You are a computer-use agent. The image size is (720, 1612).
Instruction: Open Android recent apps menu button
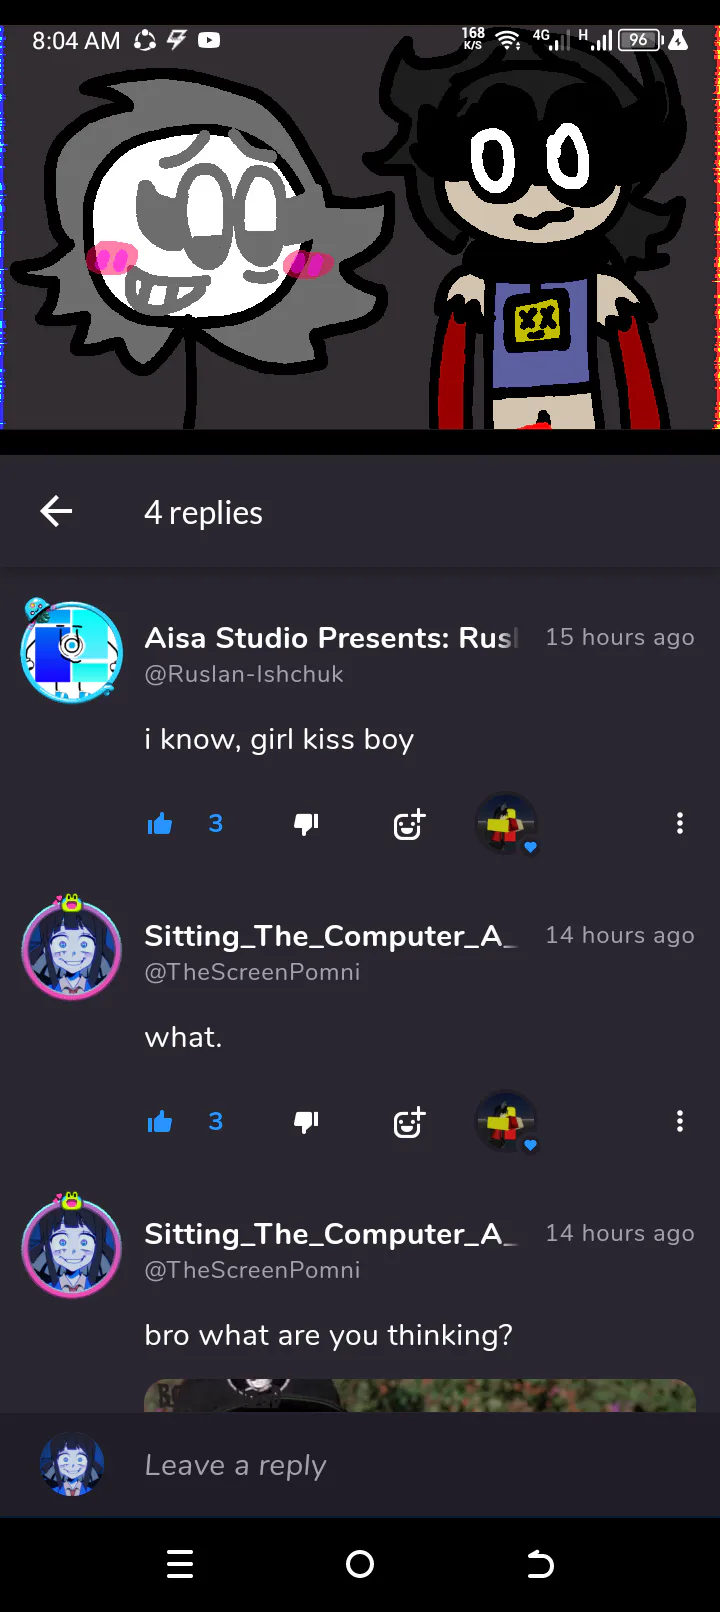[x=180, y=1564]
